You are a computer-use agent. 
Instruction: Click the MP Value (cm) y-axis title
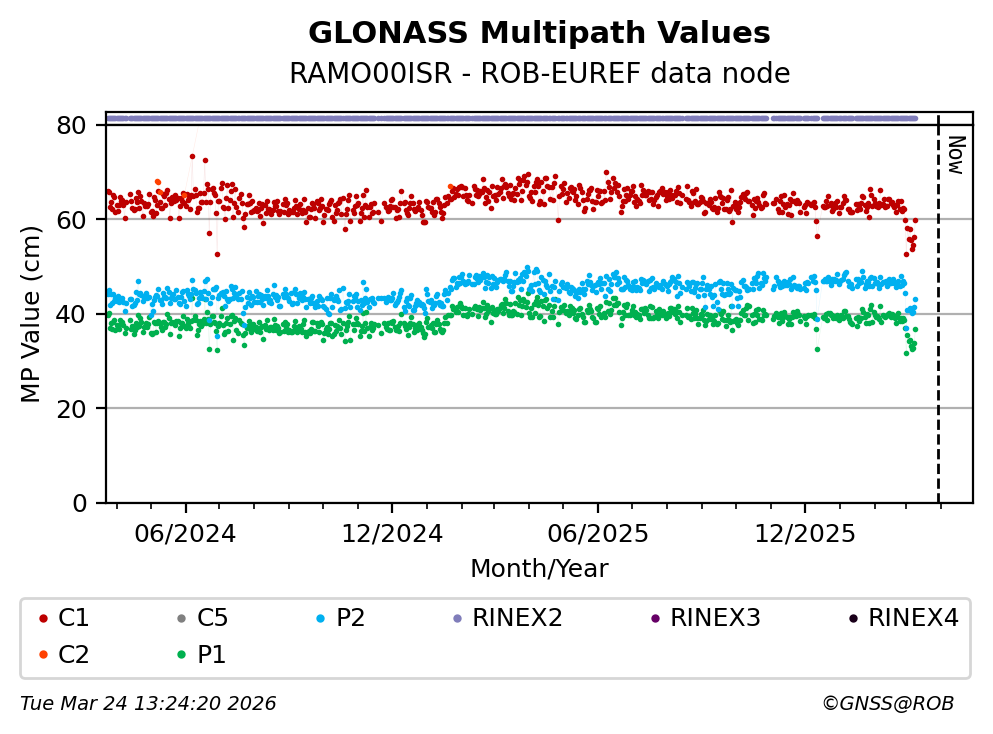coord(32,313)
